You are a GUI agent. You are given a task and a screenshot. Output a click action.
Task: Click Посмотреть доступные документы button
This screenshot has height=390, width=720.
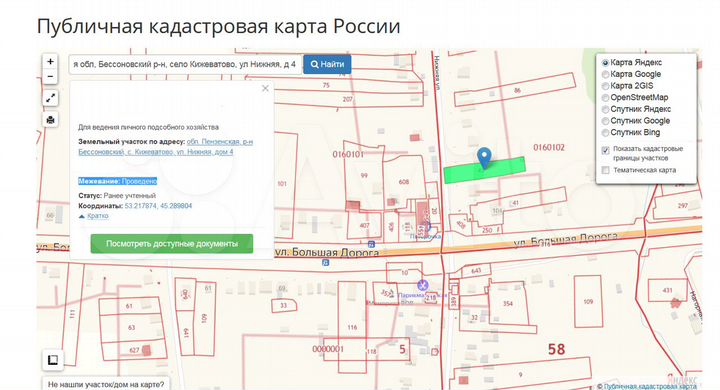pyautogui.click(x=172, y=243)
